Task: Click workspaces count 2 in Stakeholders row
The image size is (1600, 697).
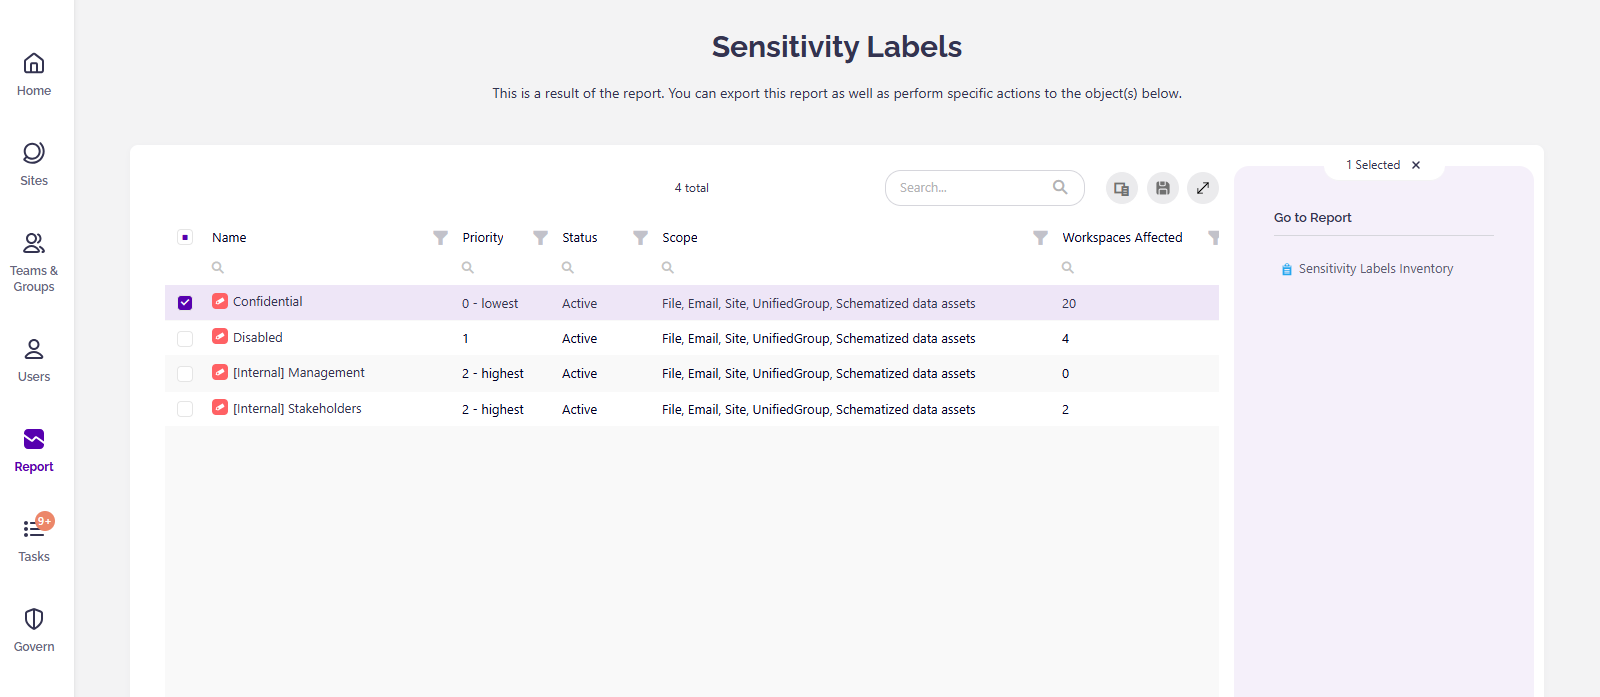Action: pos(1066,410)
